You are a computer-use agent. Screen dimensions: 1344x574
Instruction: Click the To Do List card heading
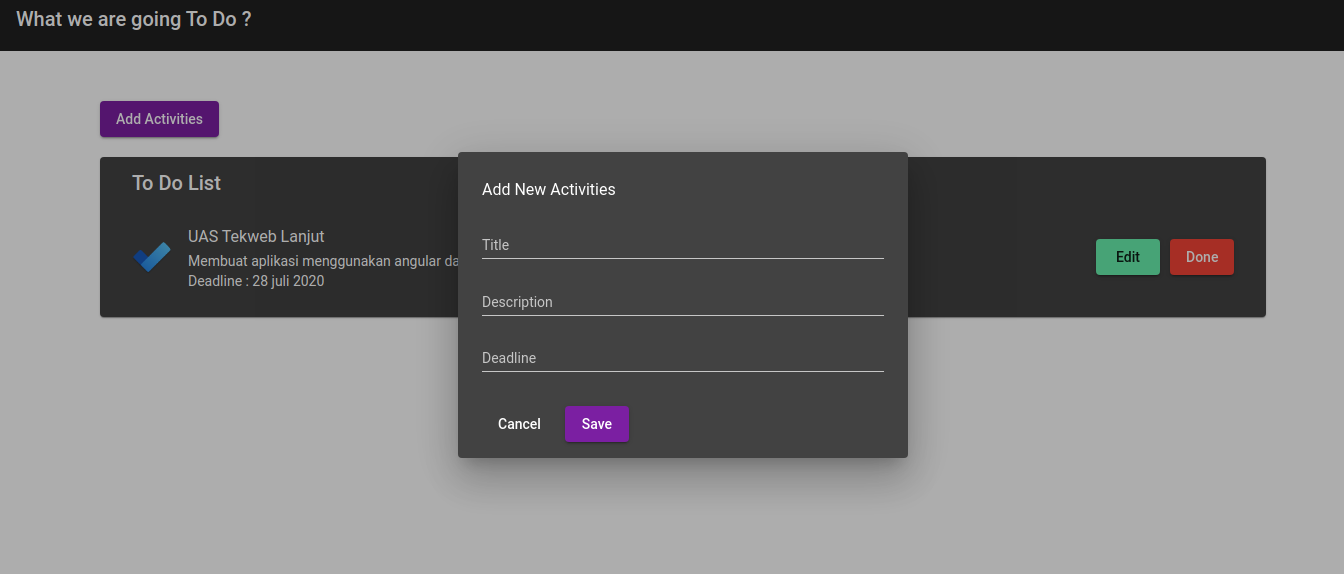(177, 183)
